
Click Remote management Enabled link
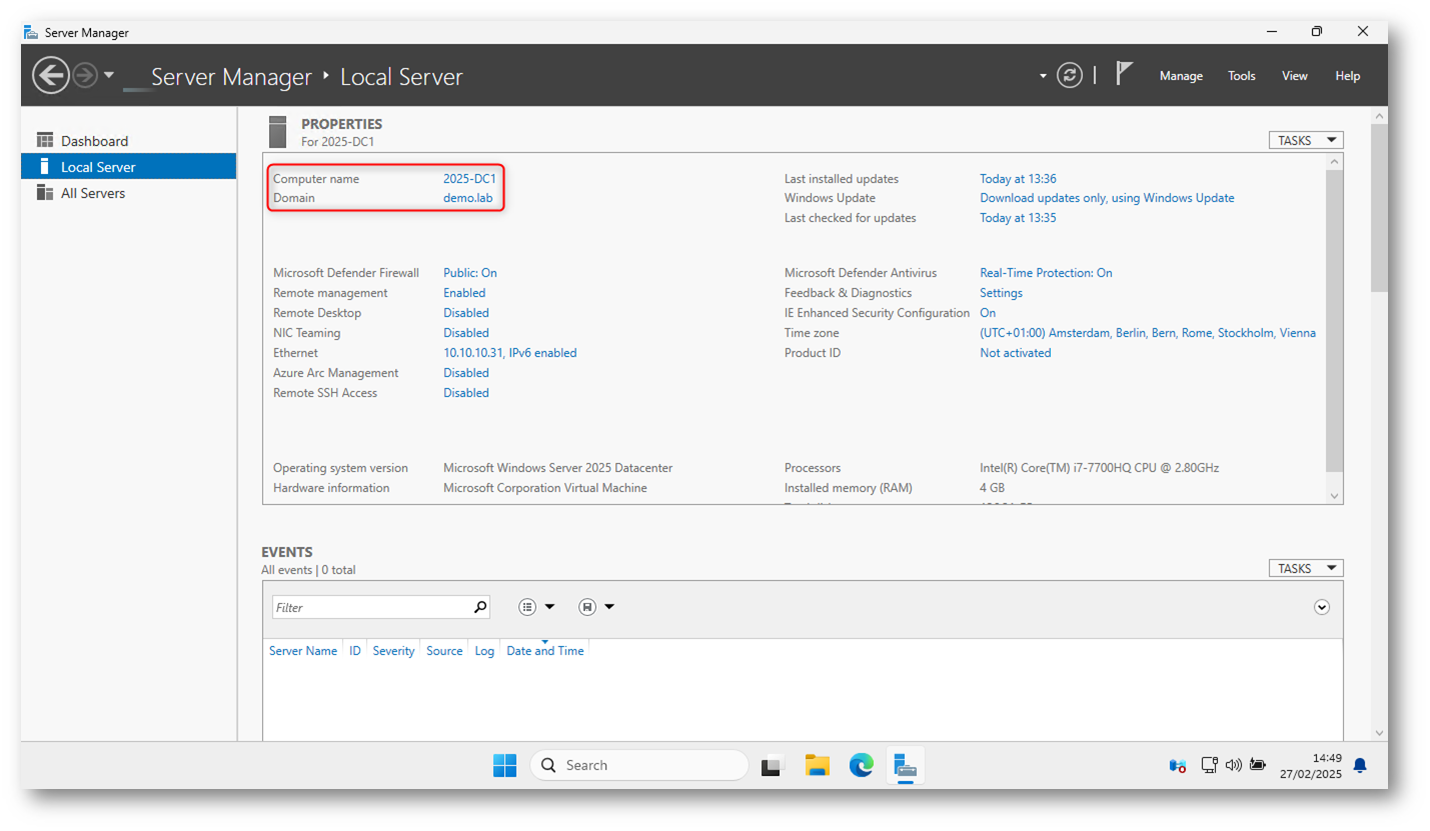click(464, 293)
